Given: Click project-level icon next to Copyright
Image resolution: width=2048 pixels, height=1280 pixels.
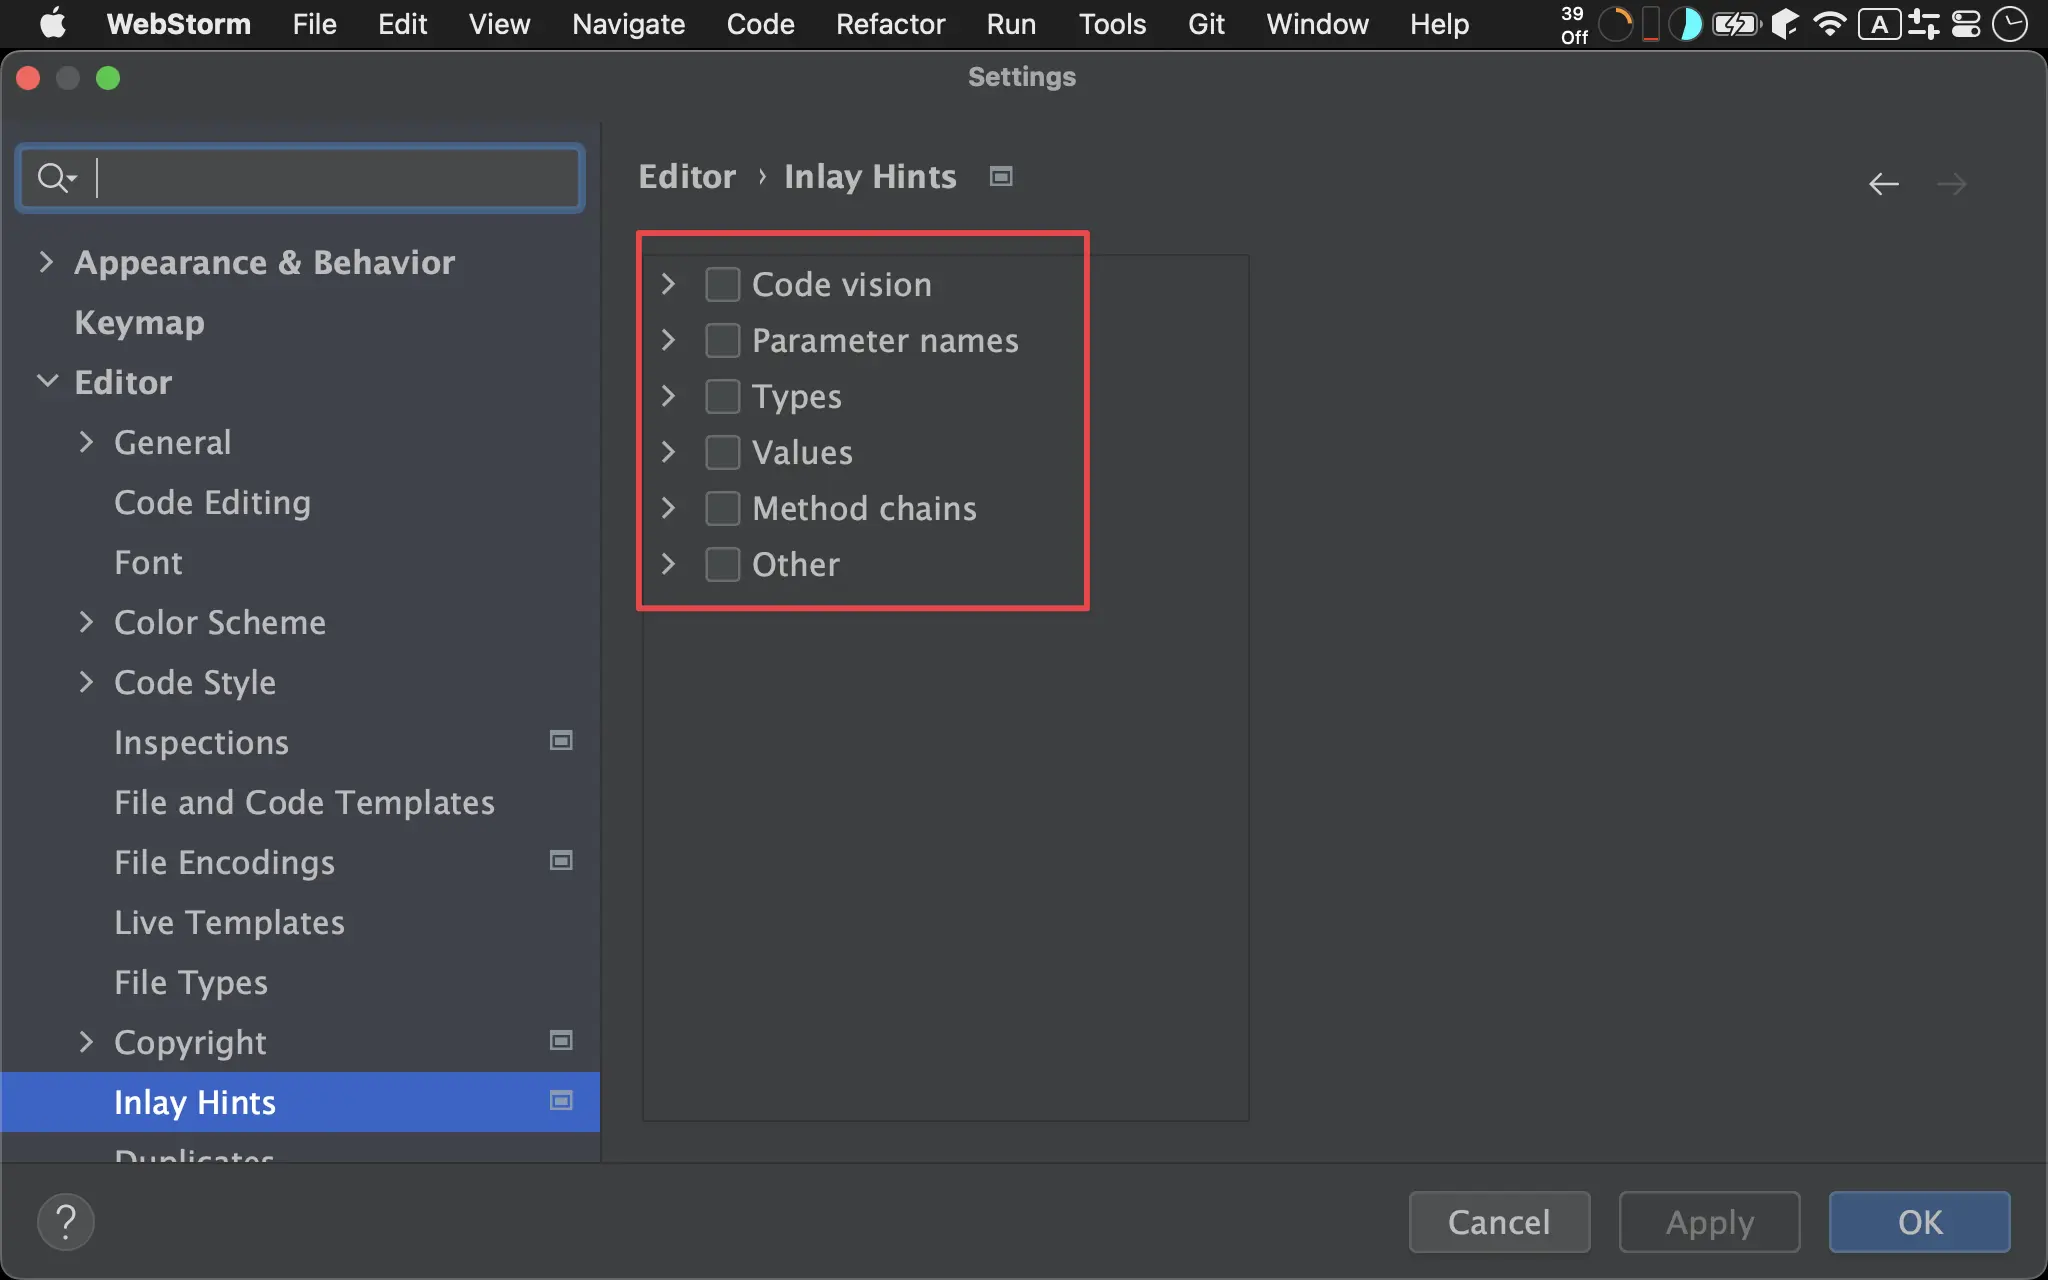Looking at the screenshot, I should coord(561,1041).
